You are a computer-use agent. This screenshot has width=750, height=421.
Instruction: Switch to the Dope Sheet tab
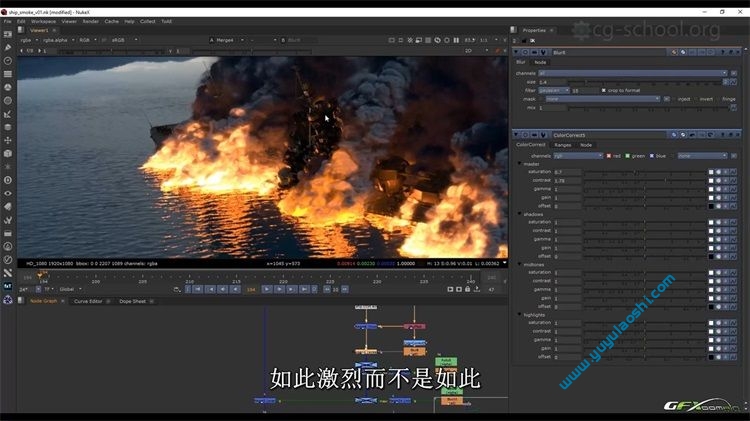pyautogui.click(x=132, y=301)
